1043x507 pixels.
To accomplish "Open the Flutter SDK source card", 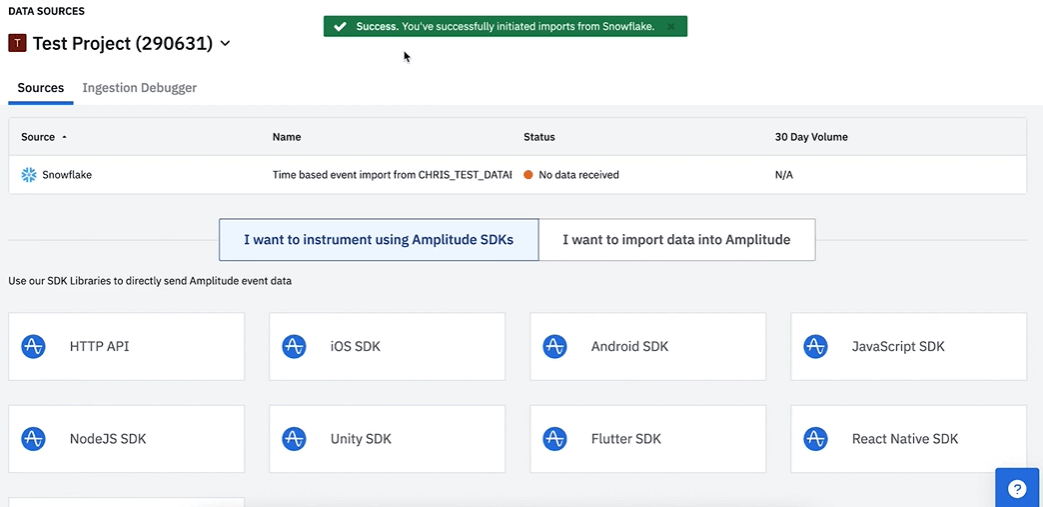I will pos(648,439).
